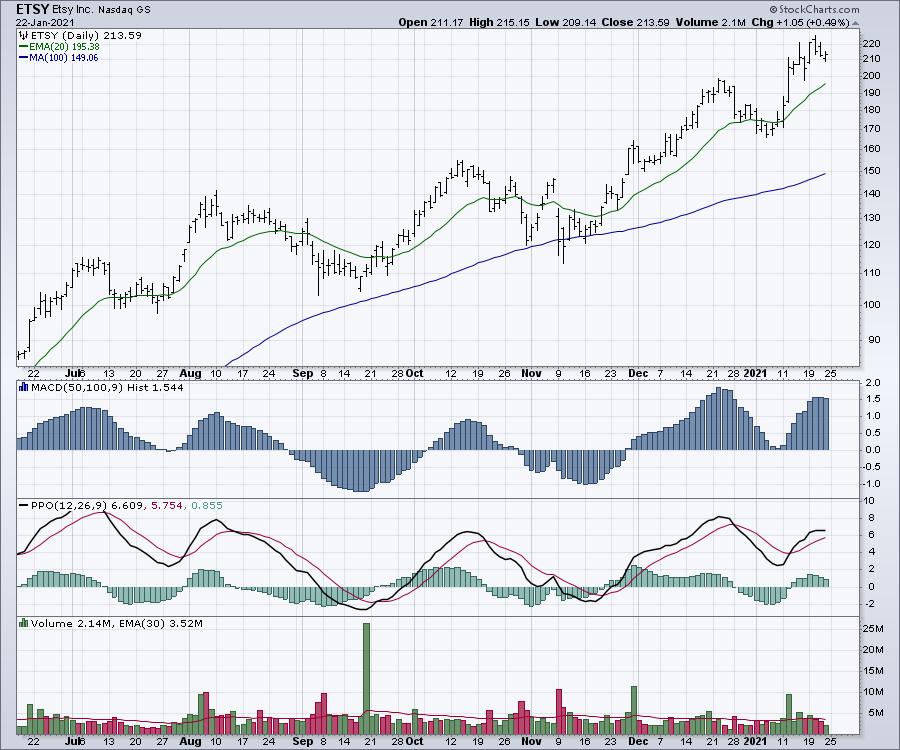Click the Close 213.59 header value
The image size is (900, 750).
(x=635, y=22)
